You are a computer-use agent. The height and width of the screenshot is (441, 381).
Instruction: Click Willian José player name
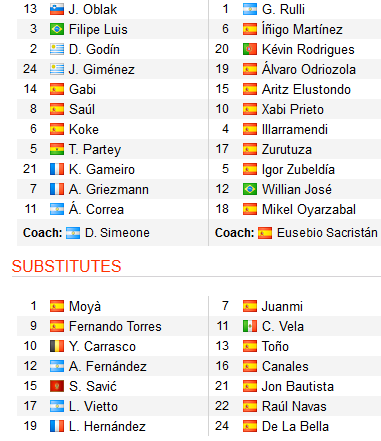[x=297, y=189]
